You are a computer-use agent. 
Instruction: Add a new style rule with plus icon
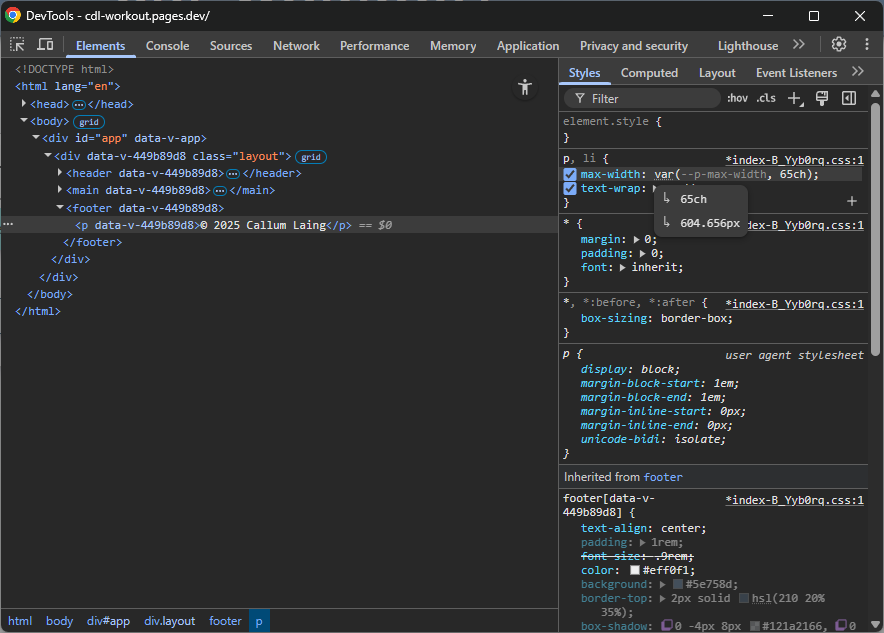tap(794, 98)
